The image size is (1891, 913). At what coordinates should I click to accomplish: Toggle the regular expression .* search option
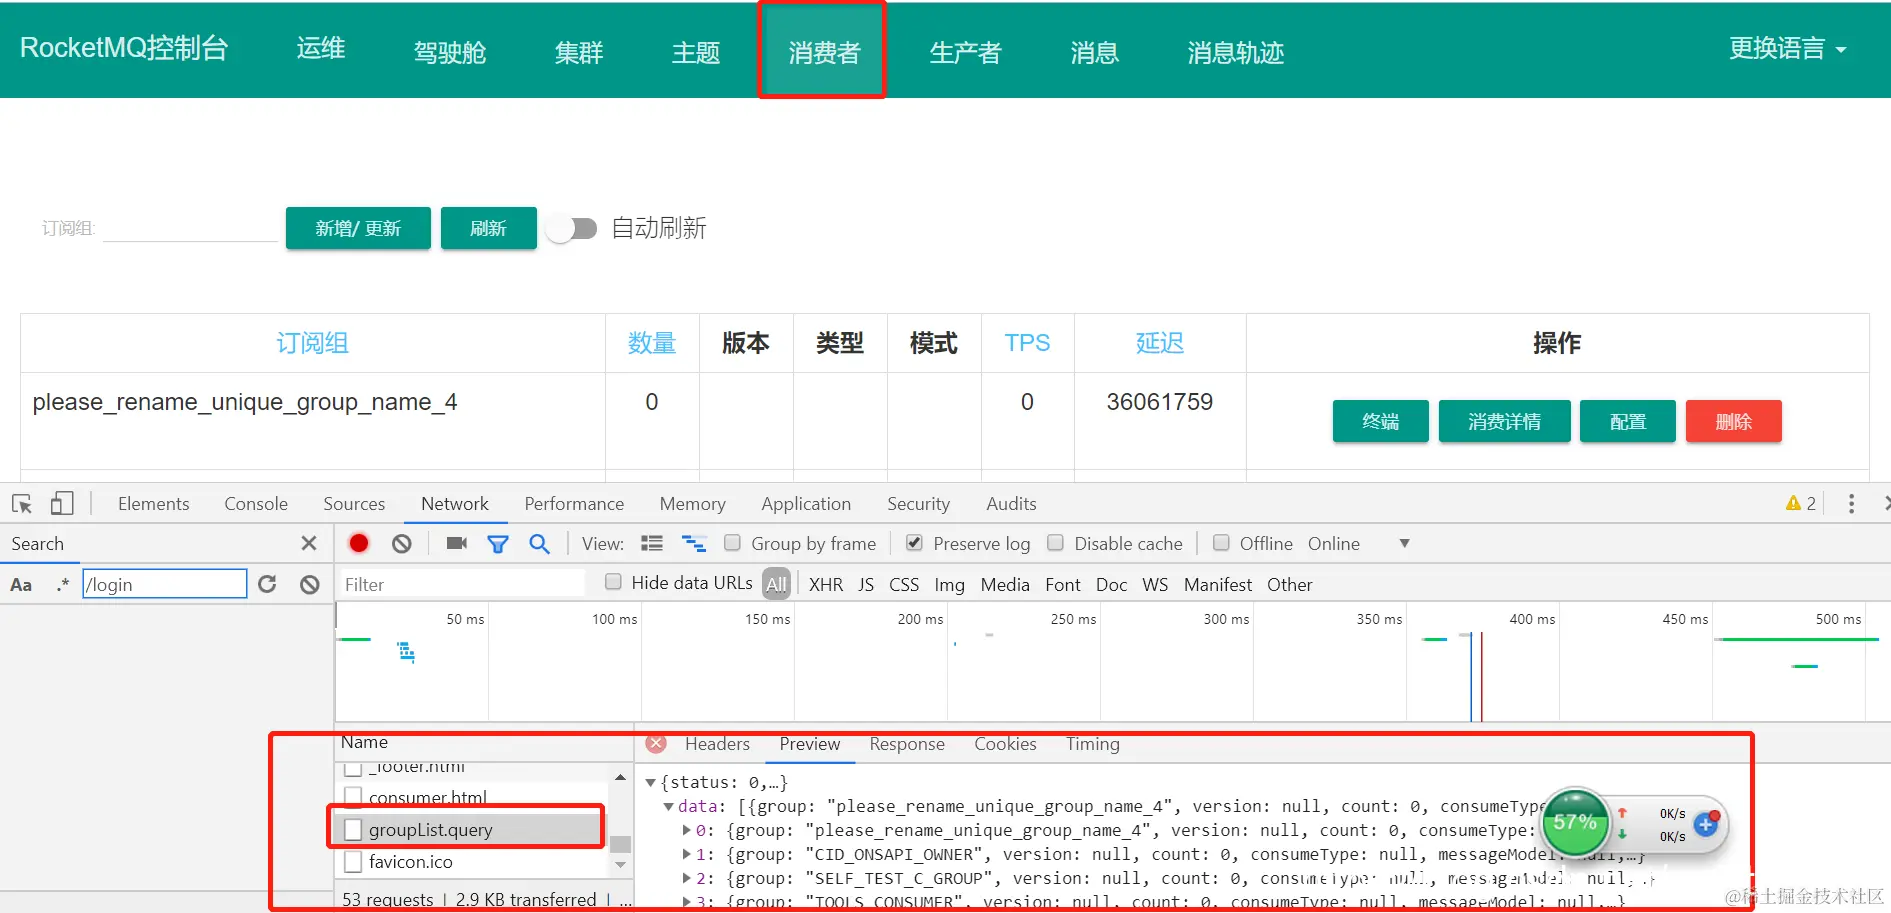[62, 585]
